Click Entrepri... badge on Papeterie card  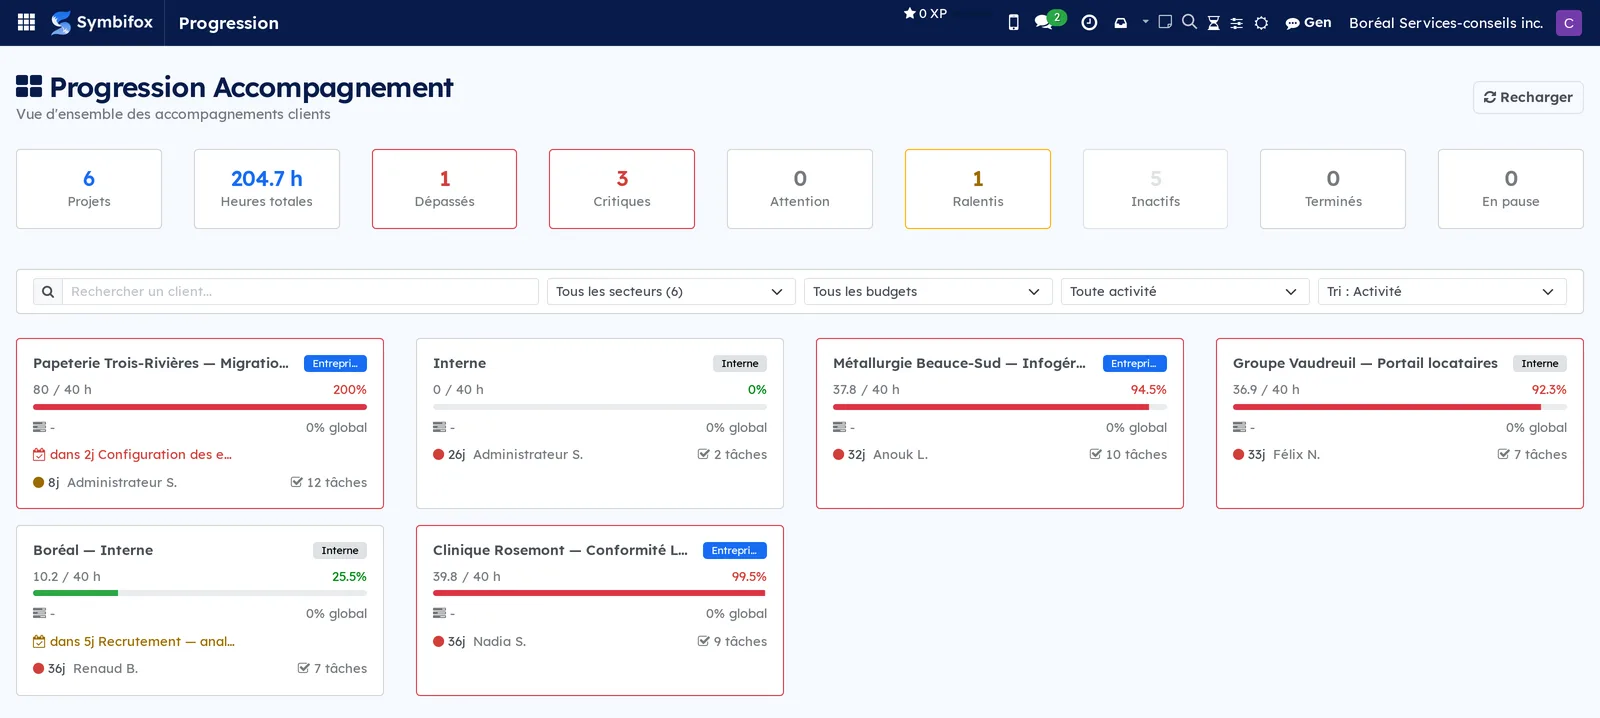pyautogui.click(x=335, y=363)
